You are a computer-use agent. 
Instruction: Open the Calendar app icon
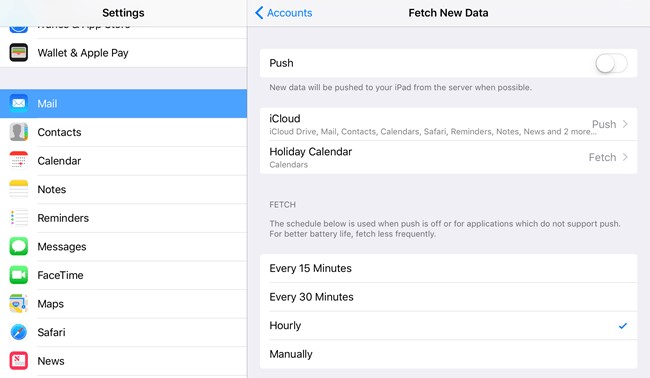[x=19, y=161]
